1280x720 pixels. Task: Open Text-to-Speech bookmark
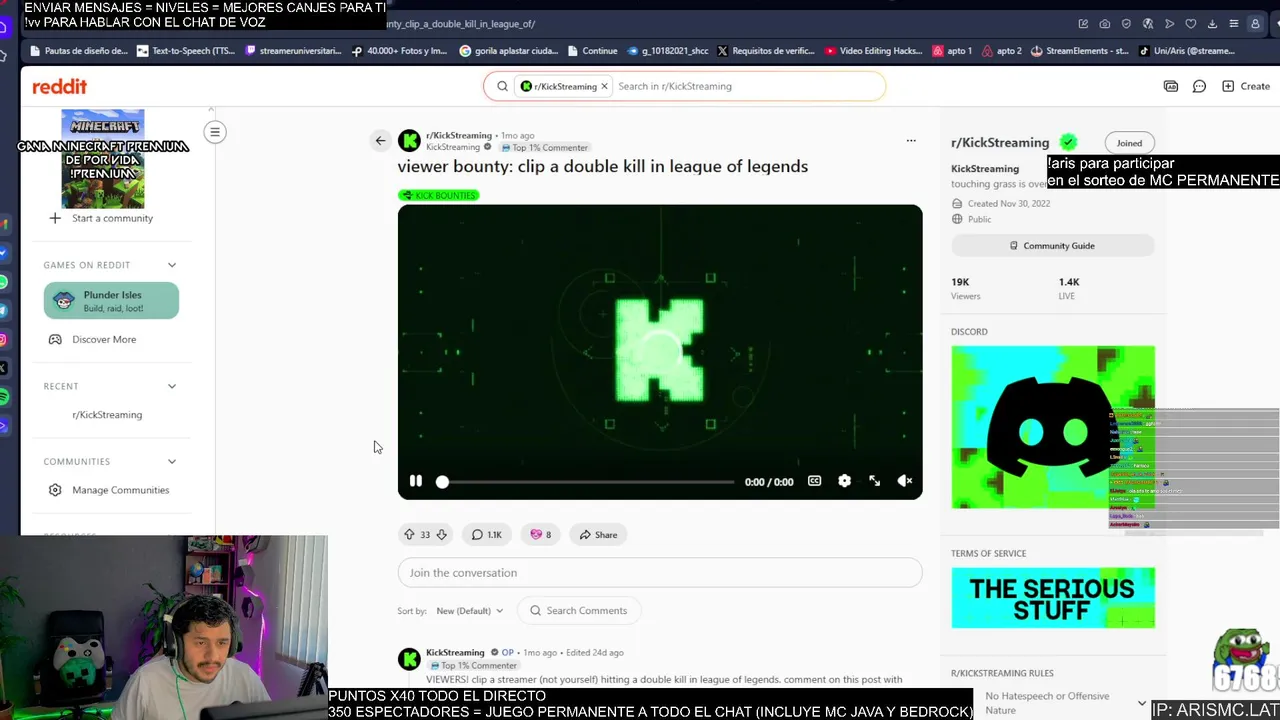click(186, 51)
